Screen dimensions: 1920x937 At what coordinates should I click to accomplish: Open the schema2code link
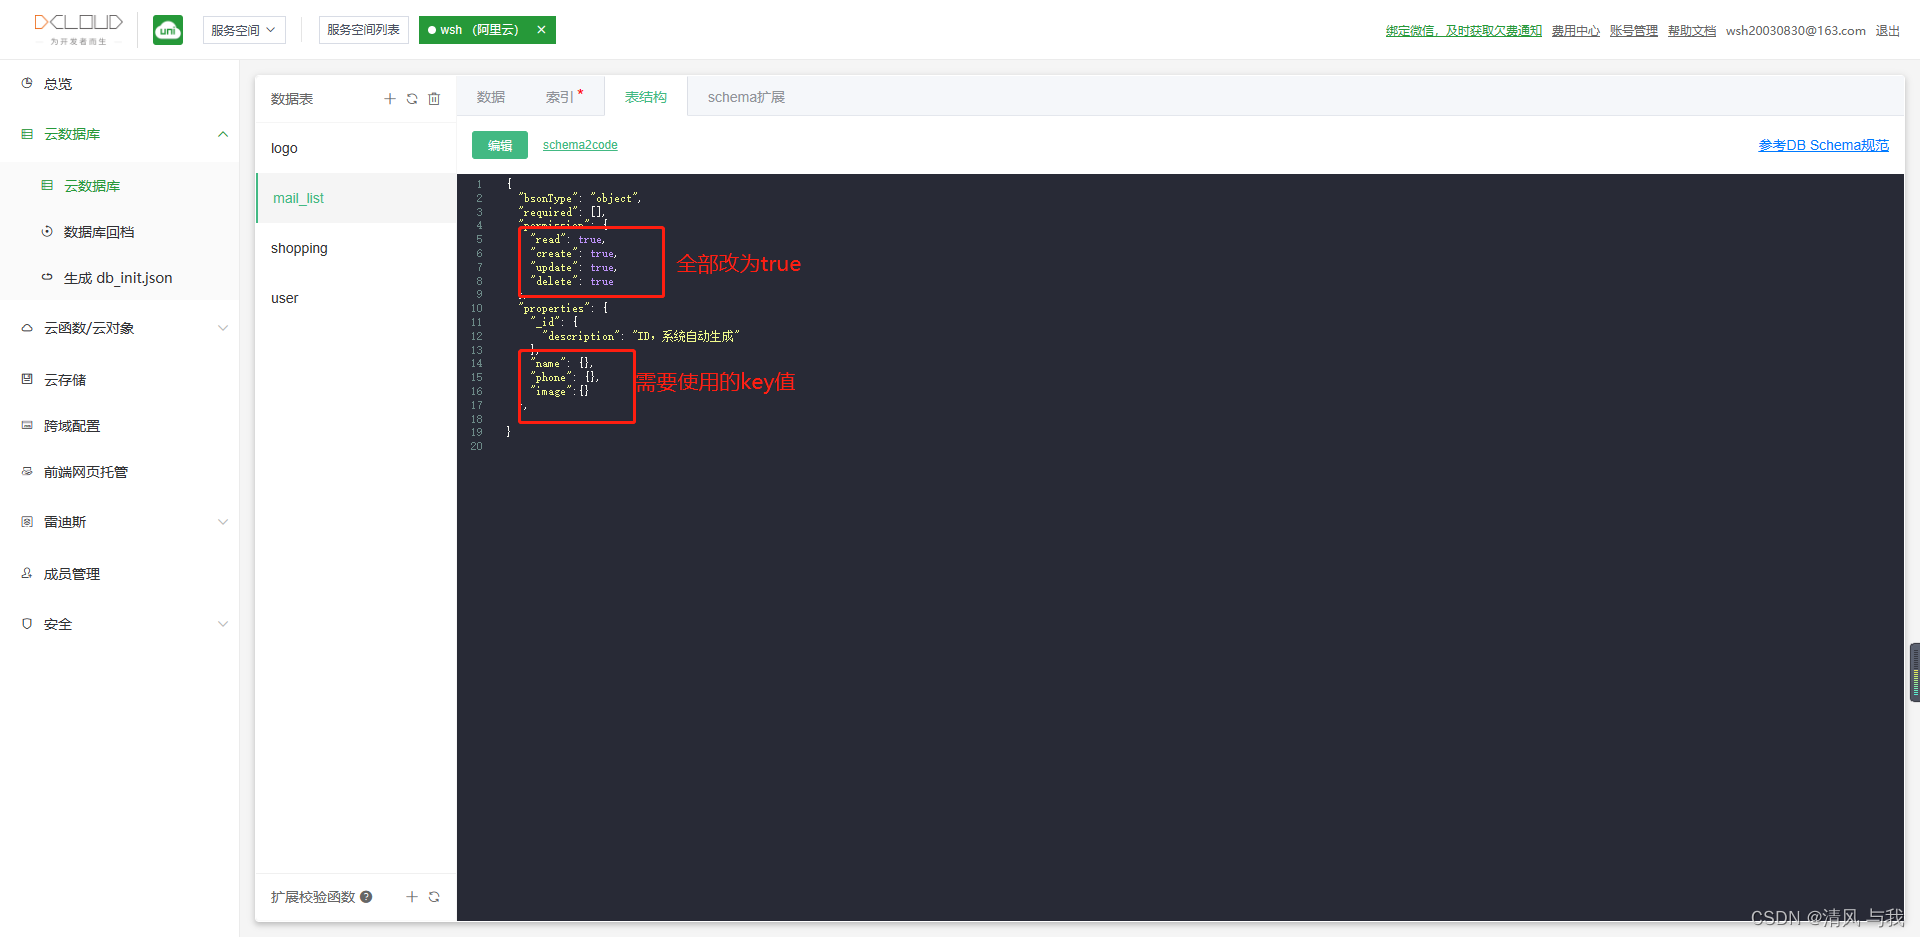coord(580,145)
